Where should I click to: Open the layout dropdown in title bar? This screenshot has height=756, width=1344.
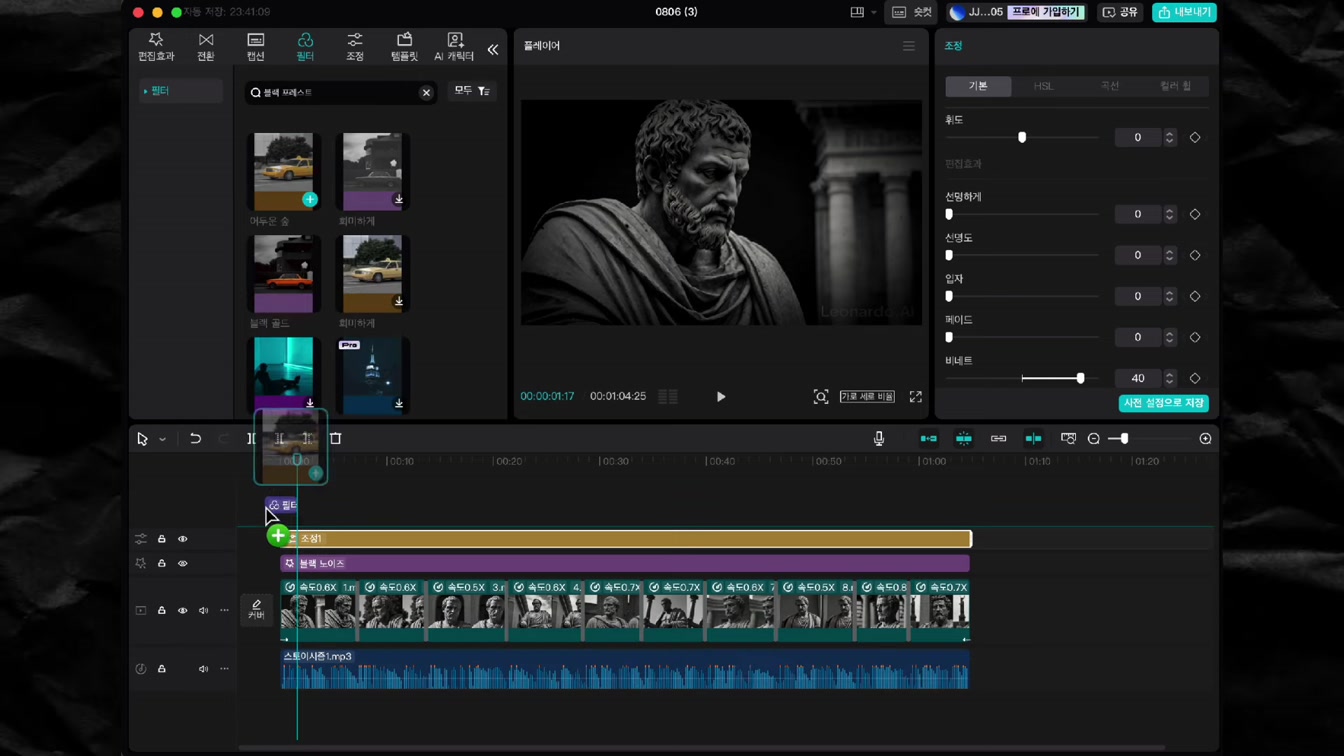click(x=862, y=12)
